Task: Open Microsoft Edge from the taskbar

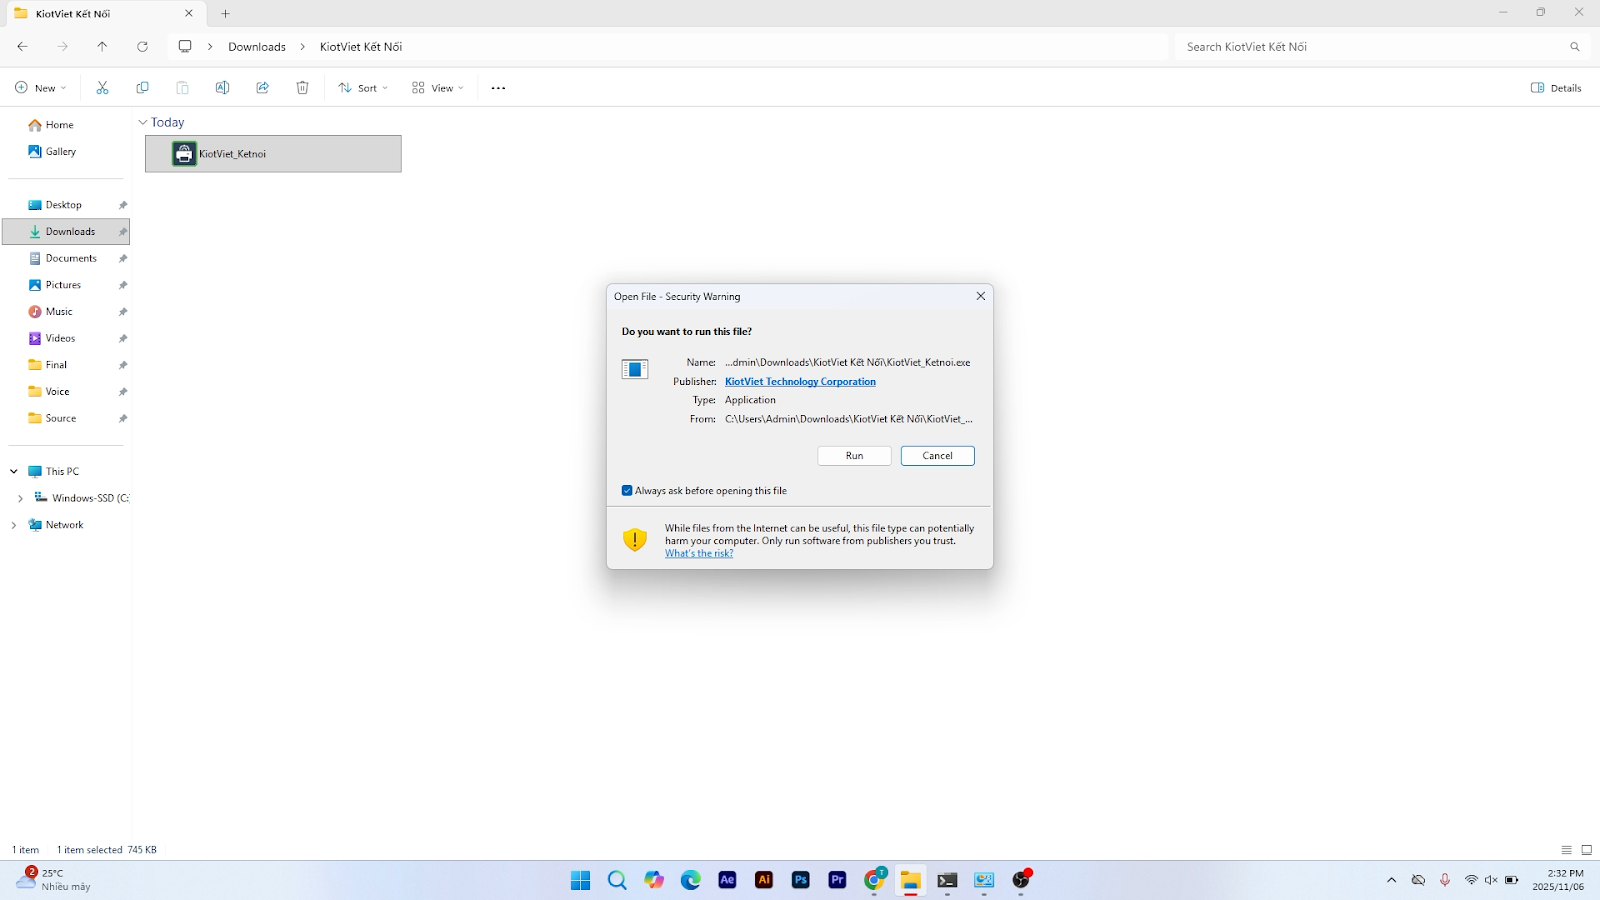Action: point(691,880)
